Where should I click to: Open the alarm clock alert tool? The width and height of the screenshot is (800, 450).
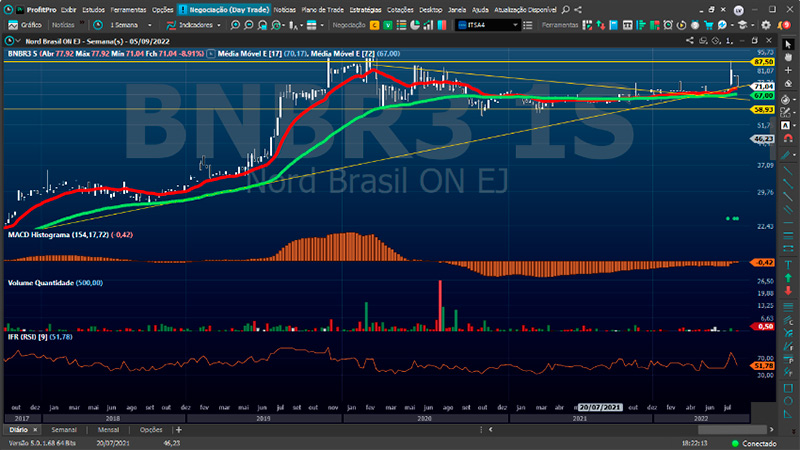pyautogui.click(x=668, y=25)
